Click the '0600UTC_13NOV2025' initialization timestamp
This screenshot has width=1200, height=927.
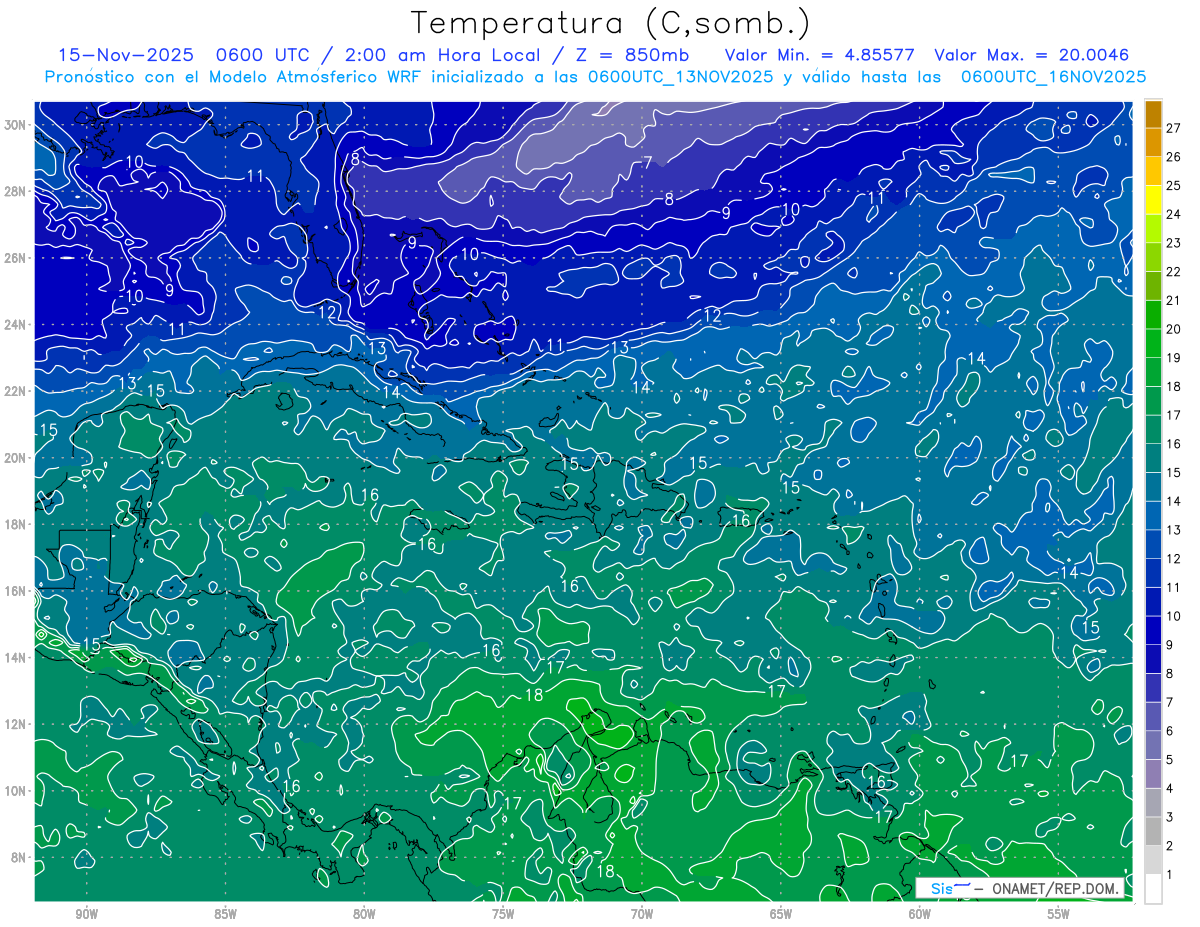coord(680,77)
